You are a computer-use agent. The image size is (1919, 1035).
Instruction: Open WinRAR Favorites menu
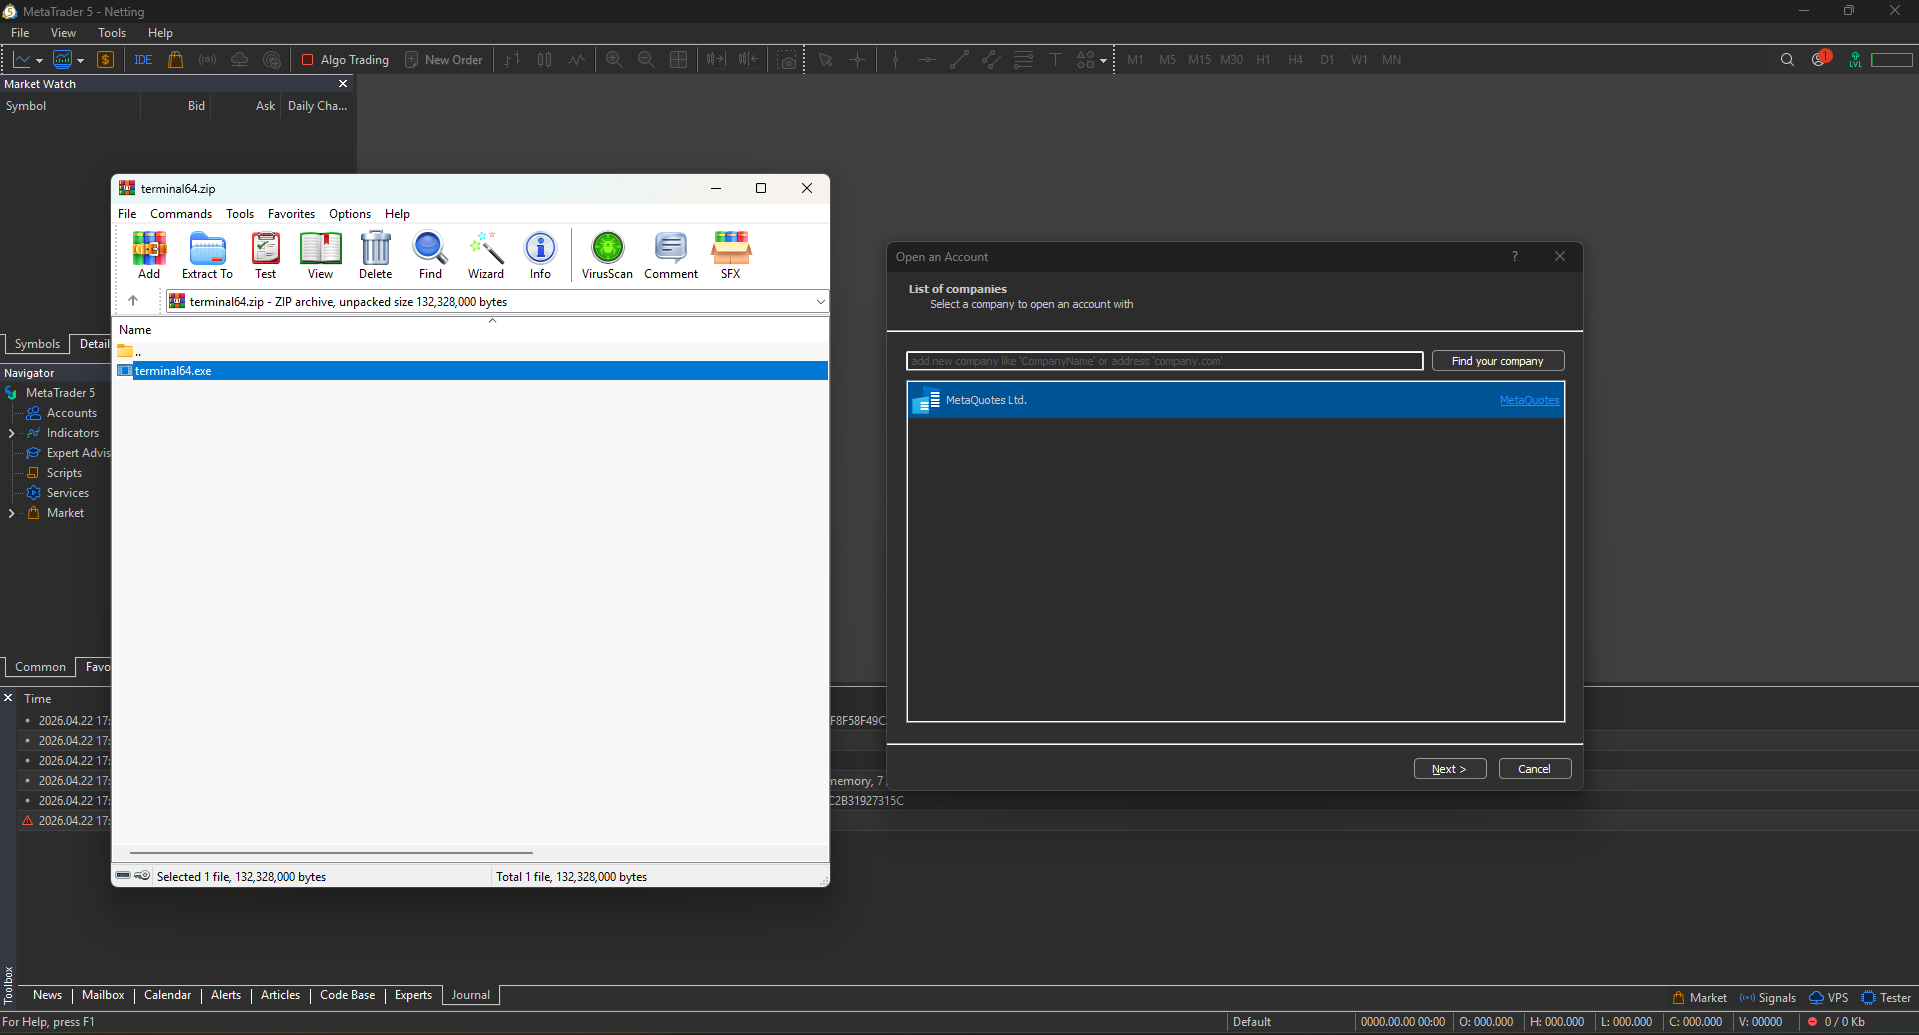click(x=291, y=214)
